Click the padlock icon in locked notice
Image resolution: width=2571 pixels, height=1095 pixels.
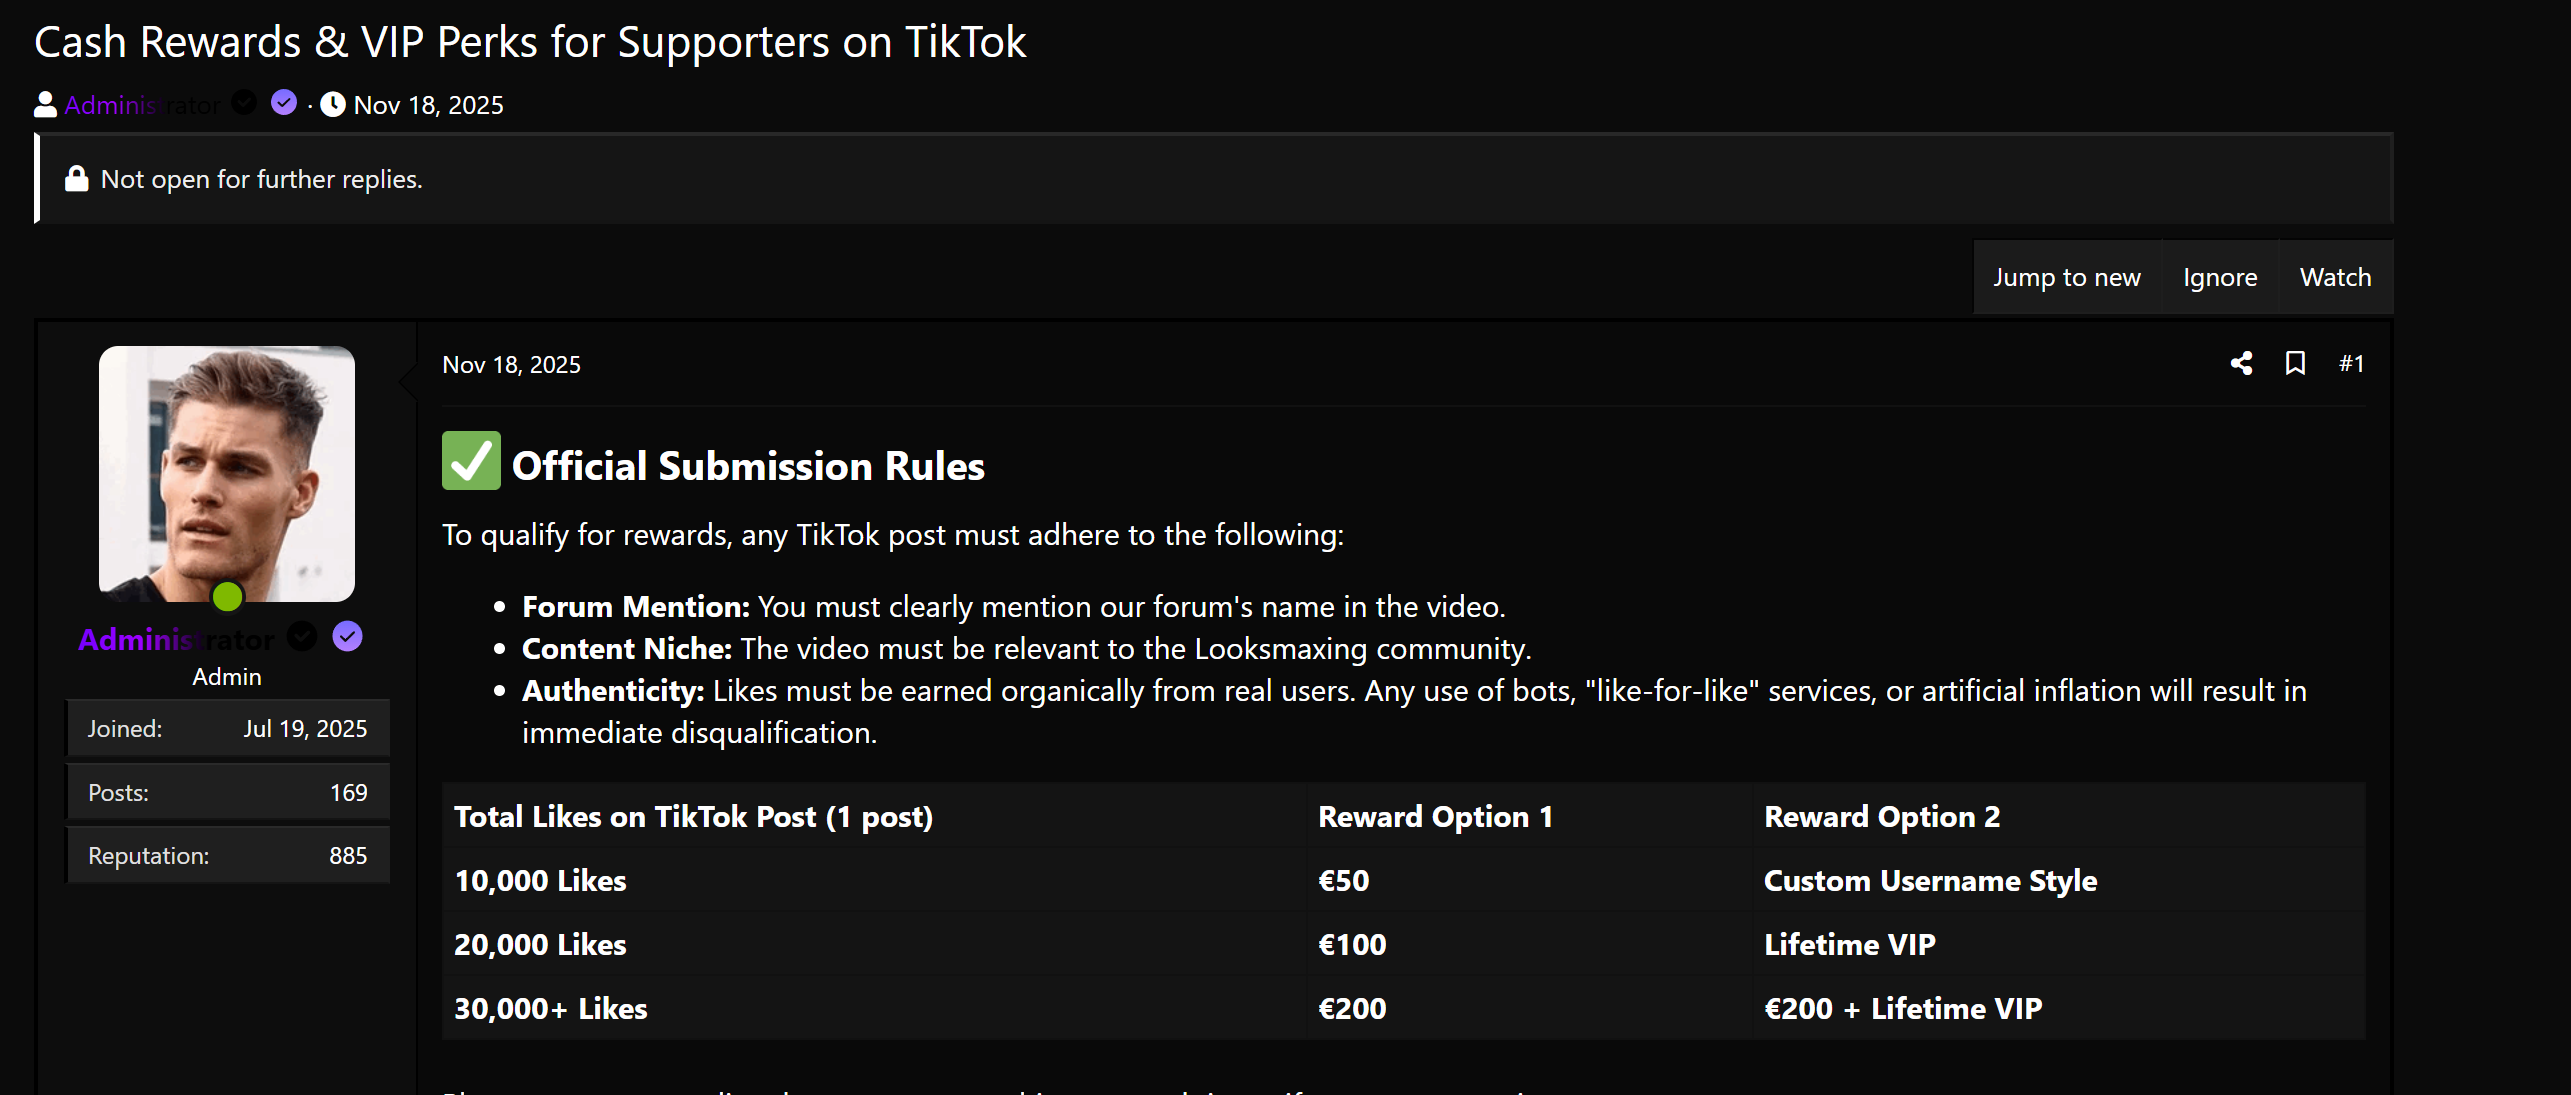click(x=77, y=179)
